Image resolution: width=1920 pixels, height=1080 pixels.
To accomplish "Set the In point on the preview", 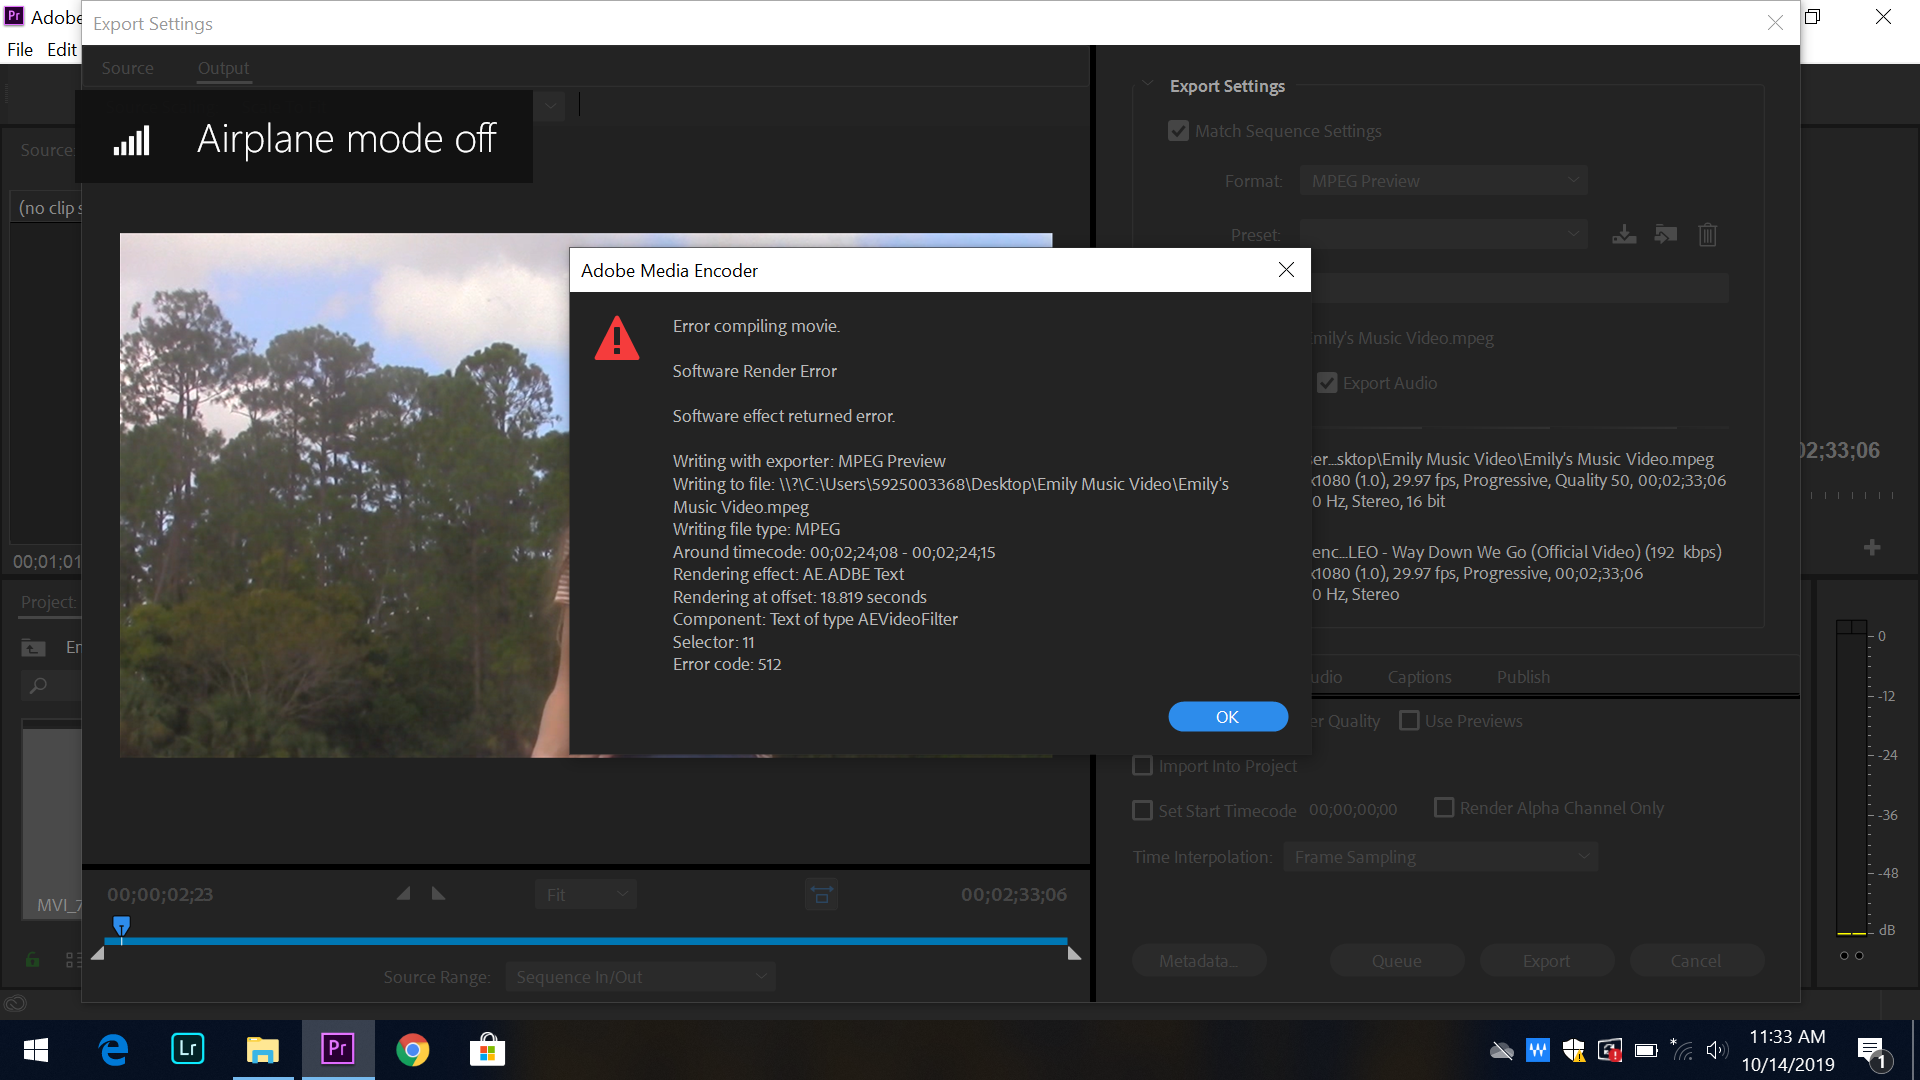I will (404, 893).
